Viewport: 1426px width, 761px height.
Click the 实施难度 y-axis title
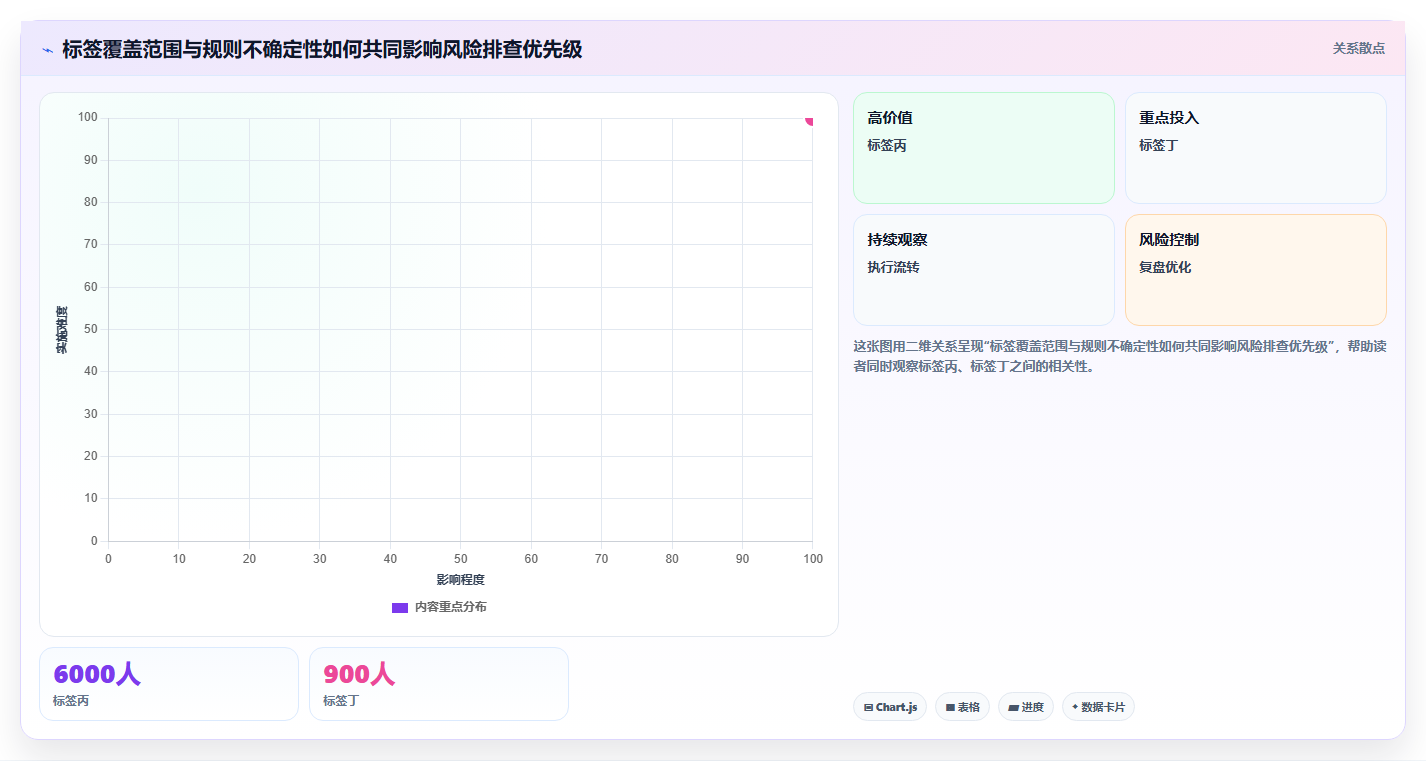pos(62,330)
